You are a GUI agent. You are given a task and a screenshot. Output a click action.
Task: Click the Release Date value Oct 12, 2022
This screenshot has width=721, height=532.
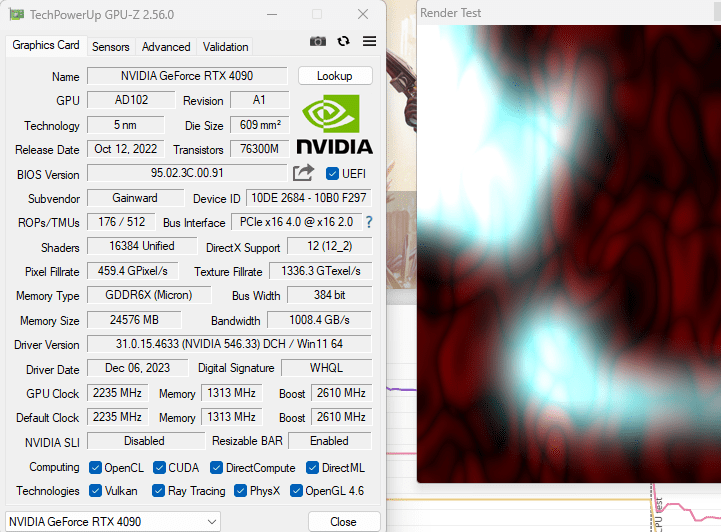[x=126, y=149]
